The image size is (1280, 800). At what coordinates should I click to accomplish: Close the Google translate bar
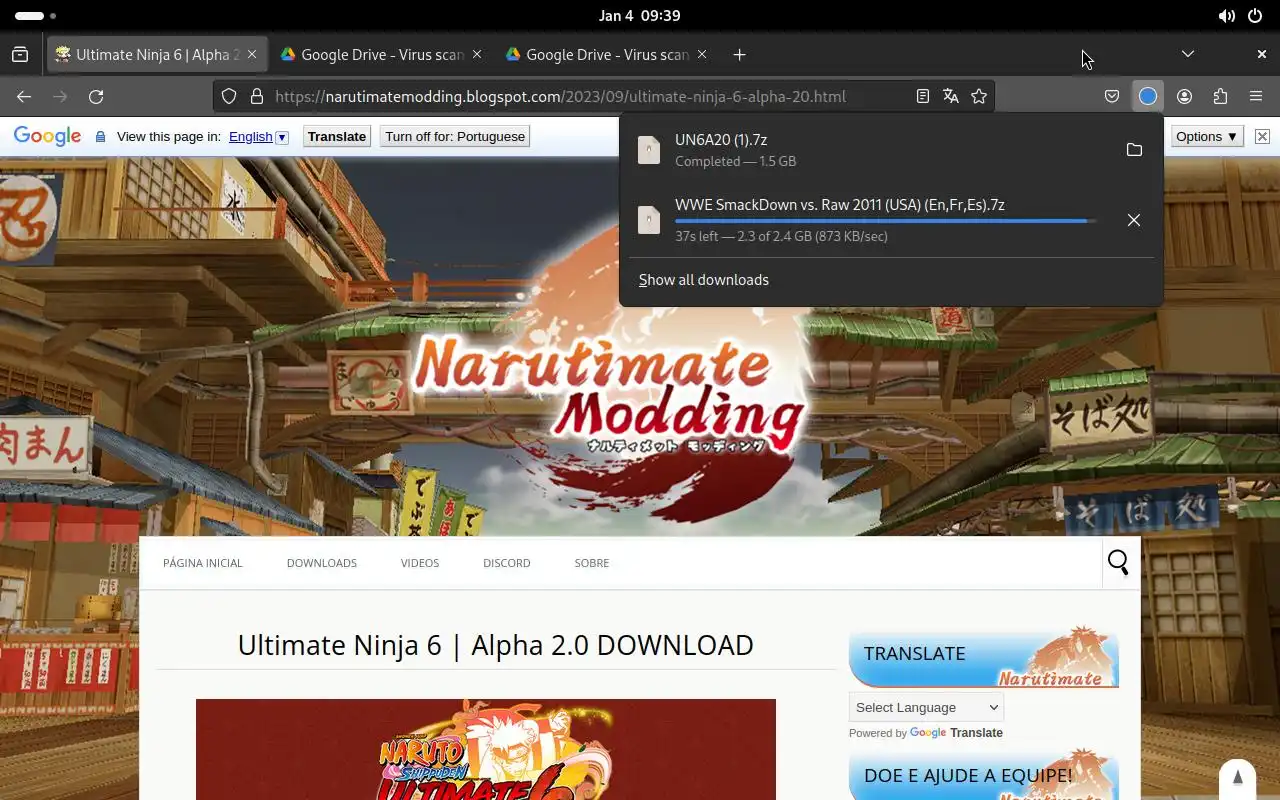pyautogui.click(x=1262, y=137)
